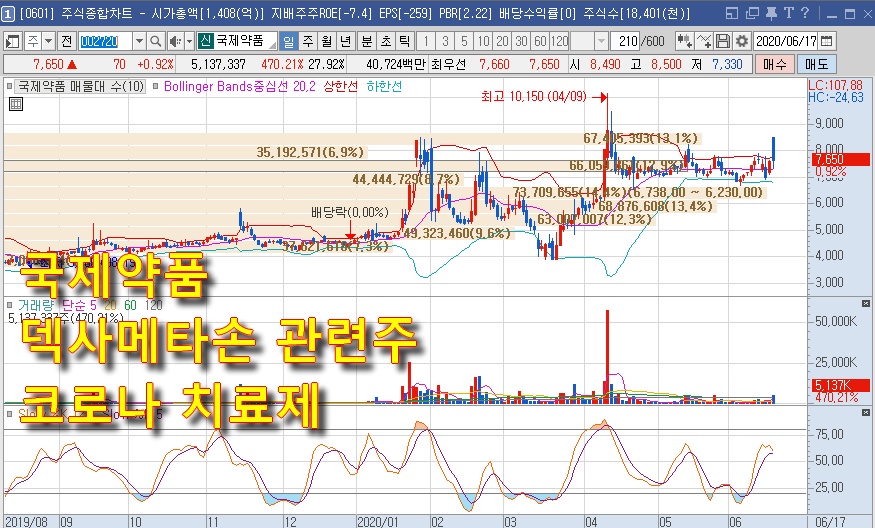The height and width of the screenshot is (528, 875).
Task: Choose interval 3 button
Action: coord(445,41)
